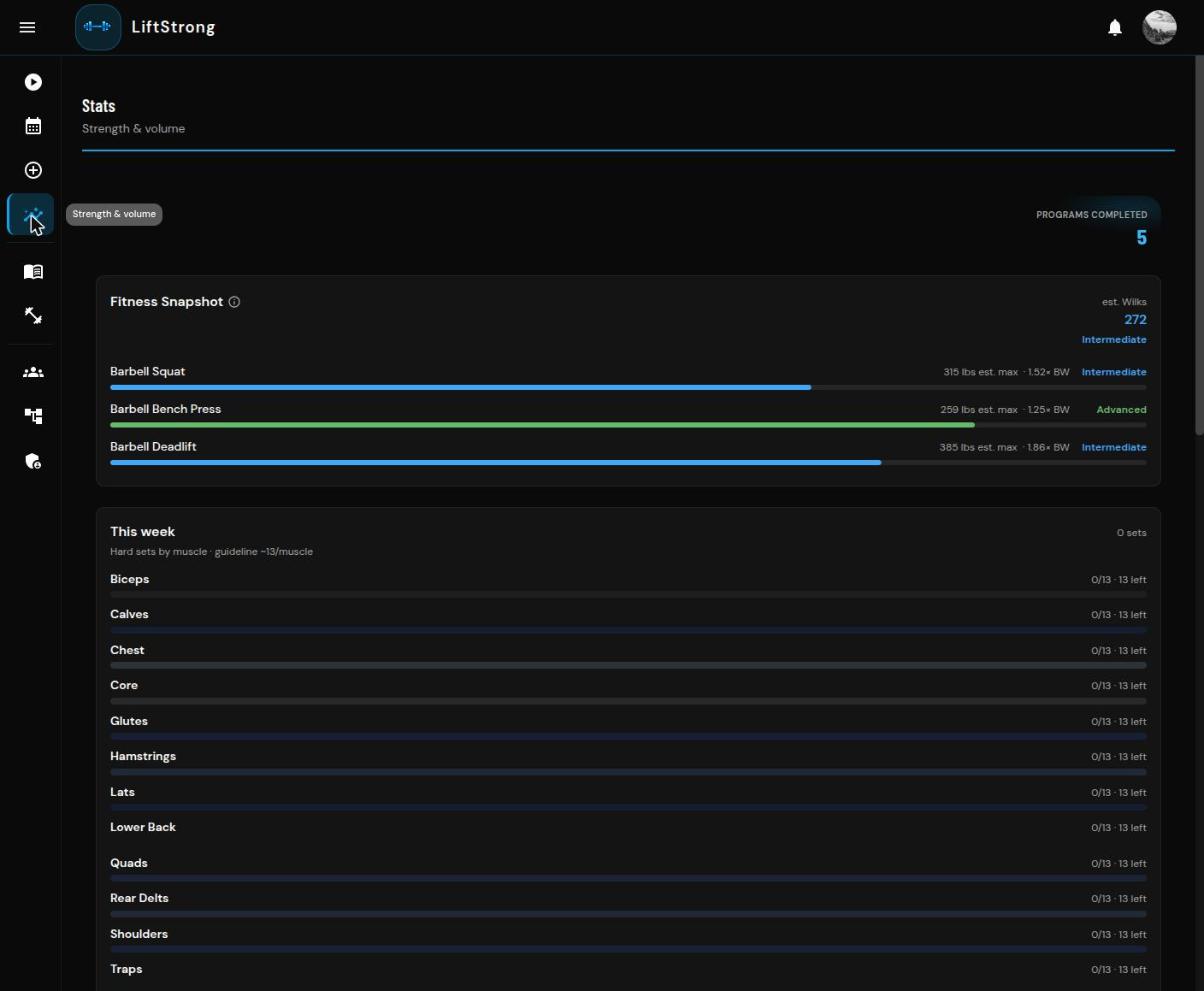Screen dimensions: 1204x991
Task: Click the Hamstrings muscle row
Action: [x=628, y=763]
